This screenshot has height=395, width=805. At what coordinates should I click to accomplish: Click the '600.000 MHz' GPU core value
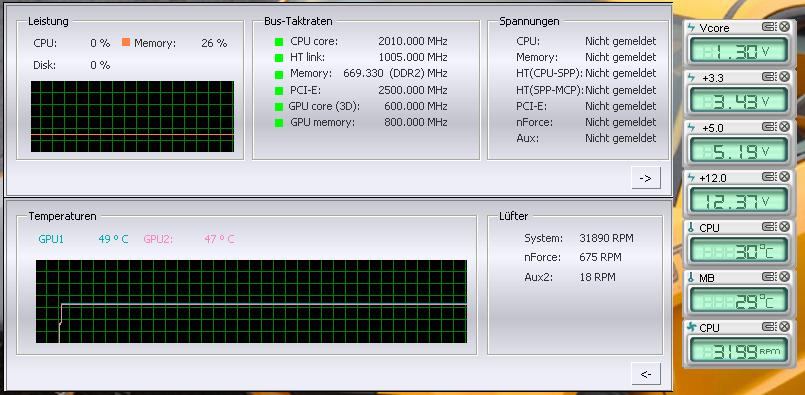[416, 106]
